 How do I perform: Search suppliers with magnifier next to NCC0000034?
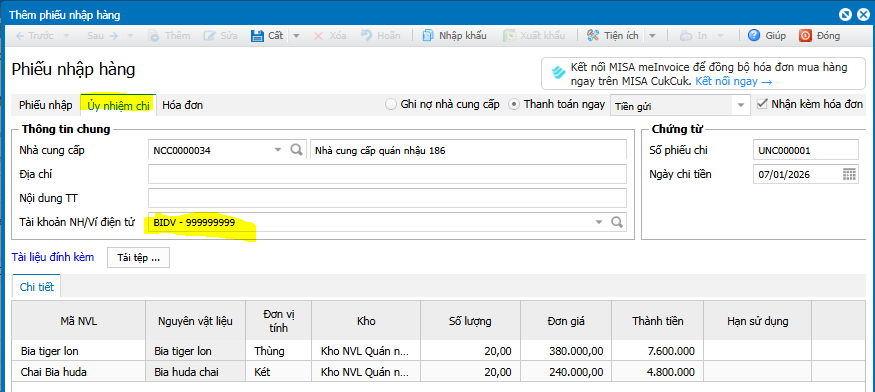(296, 150)
